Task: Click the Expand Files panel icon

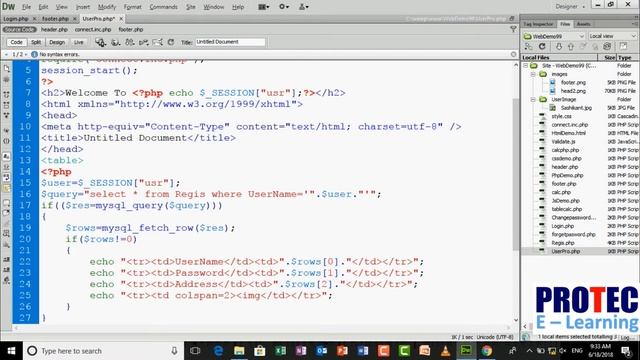Action: coord(623,47)
